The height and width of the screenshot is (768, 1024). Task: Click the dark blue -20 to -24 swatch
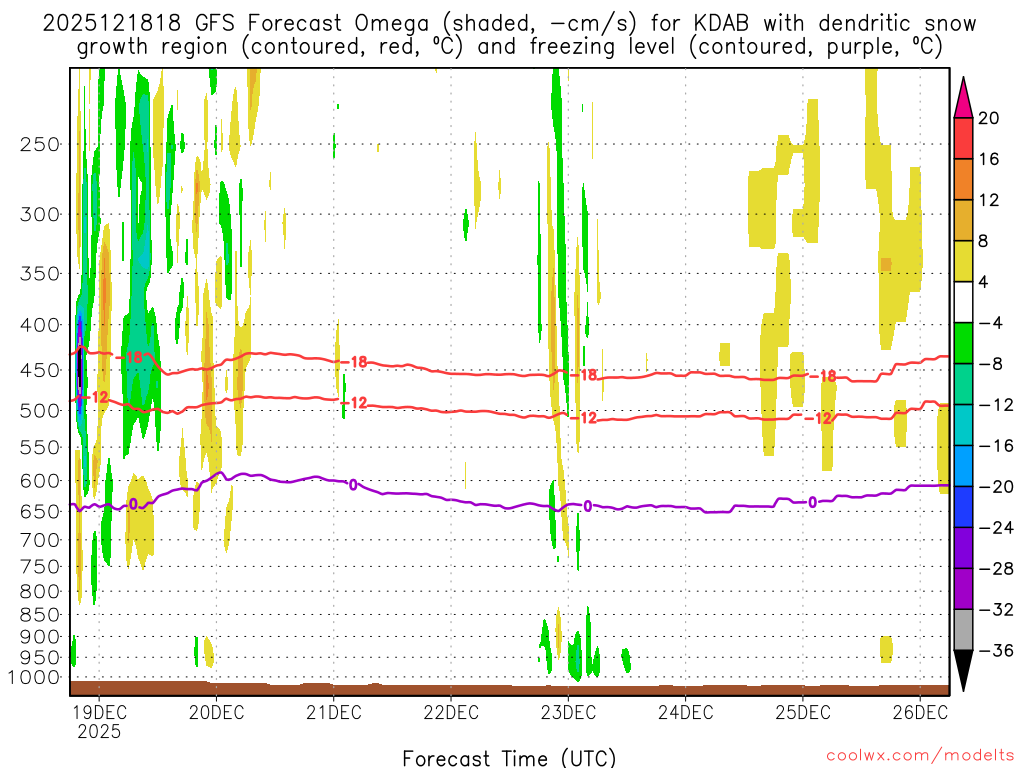963,507
